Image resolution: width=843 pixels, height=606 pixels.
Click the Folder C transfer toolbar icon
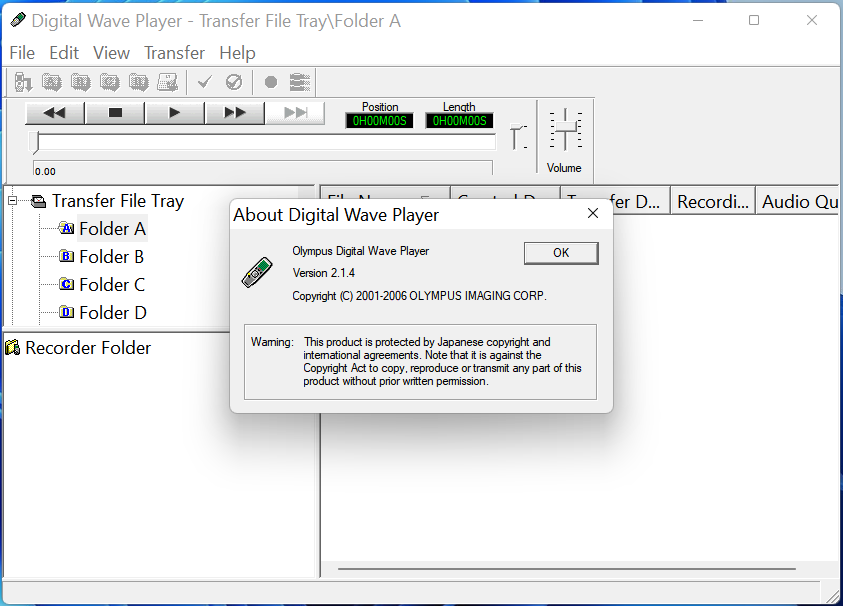(x=110, y=82)
